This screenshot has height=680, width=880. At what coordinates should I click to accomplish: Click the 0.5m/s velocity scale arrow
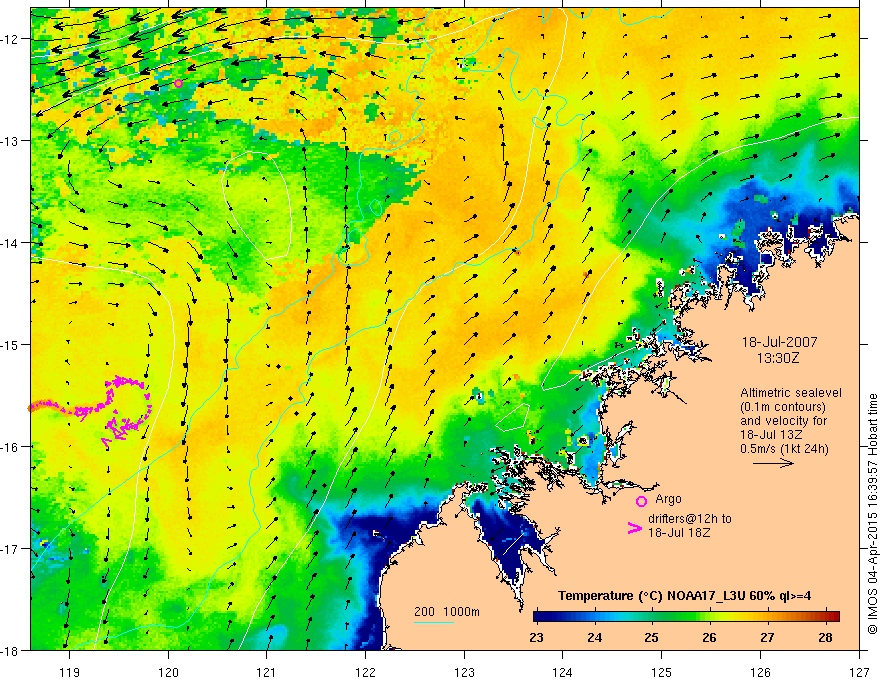(x=773, y=463)
